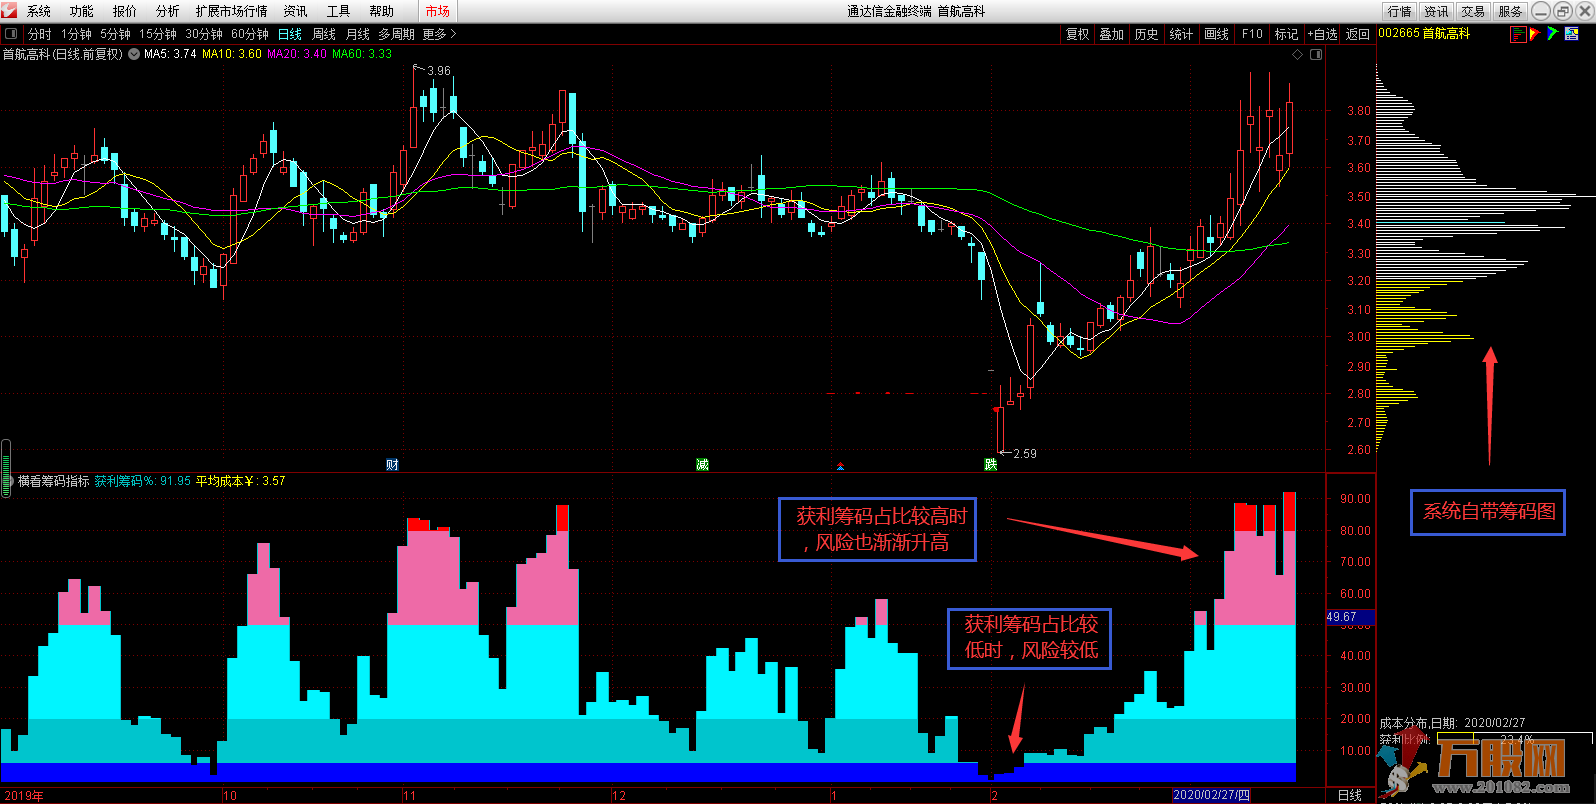Click the 日线 label at bottom right
Image resolution: width=1596 pixels, height=804 pixels.
(1350, 795)
